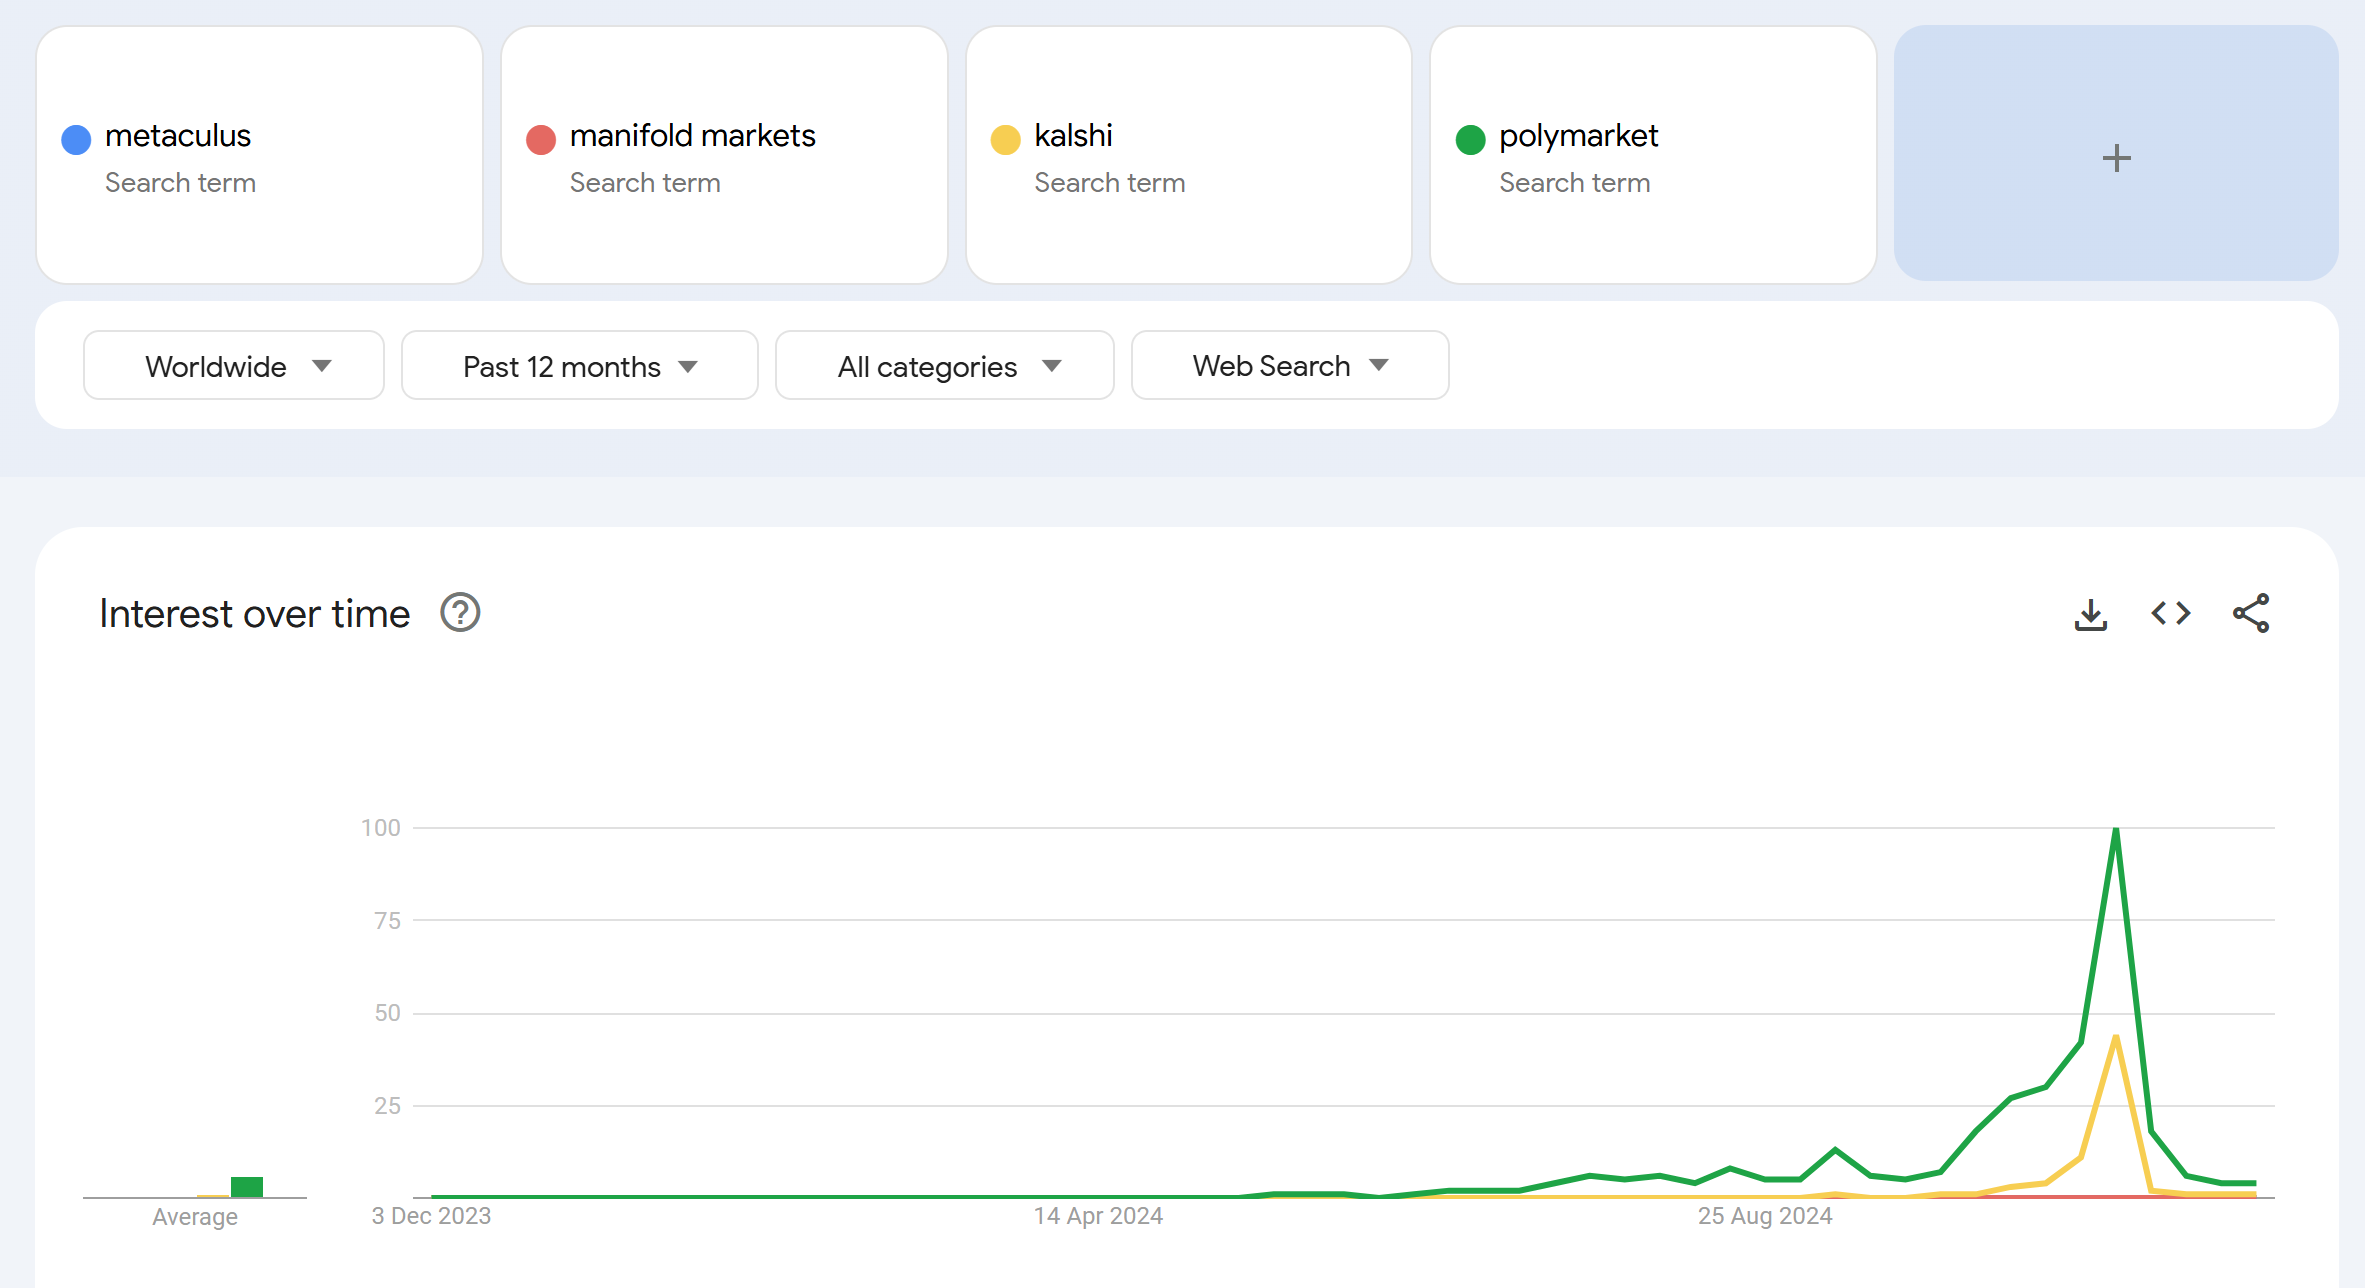Click the kalshi yellow peak point
Viewport: 2365px width, 1288px height.
2116,1037
